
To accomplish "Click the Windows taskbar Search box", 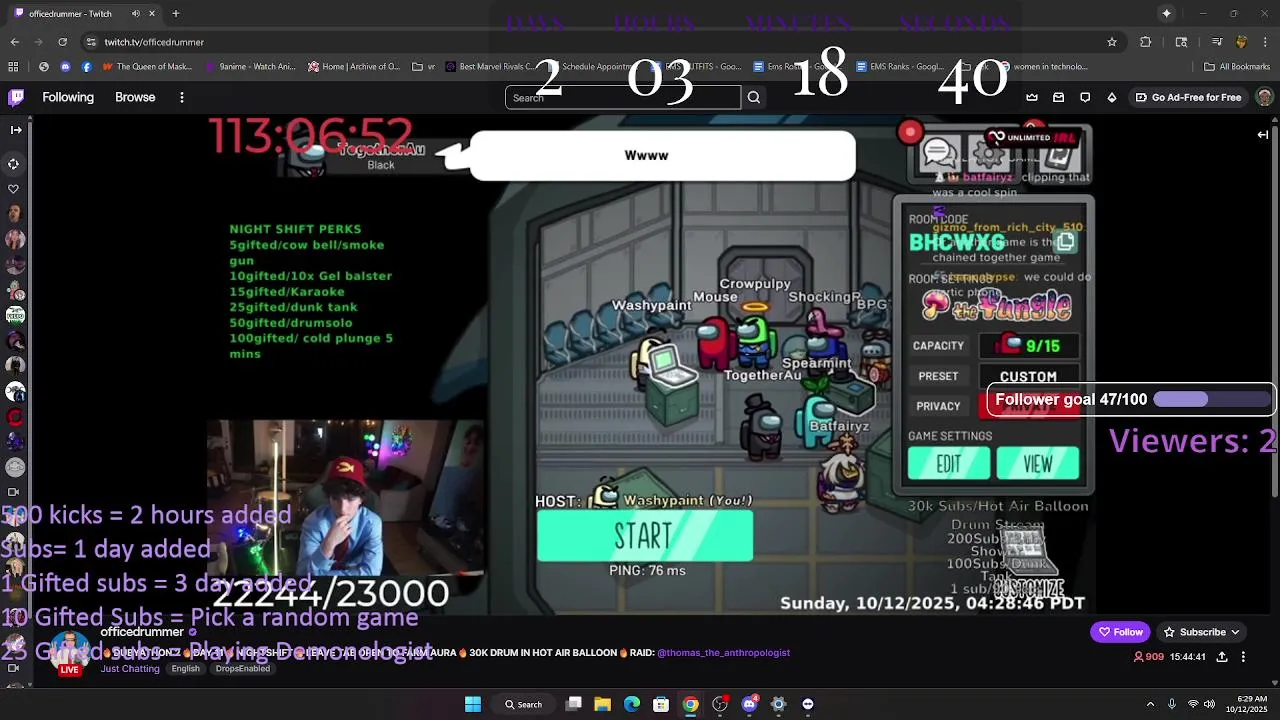I will (524, 704).
